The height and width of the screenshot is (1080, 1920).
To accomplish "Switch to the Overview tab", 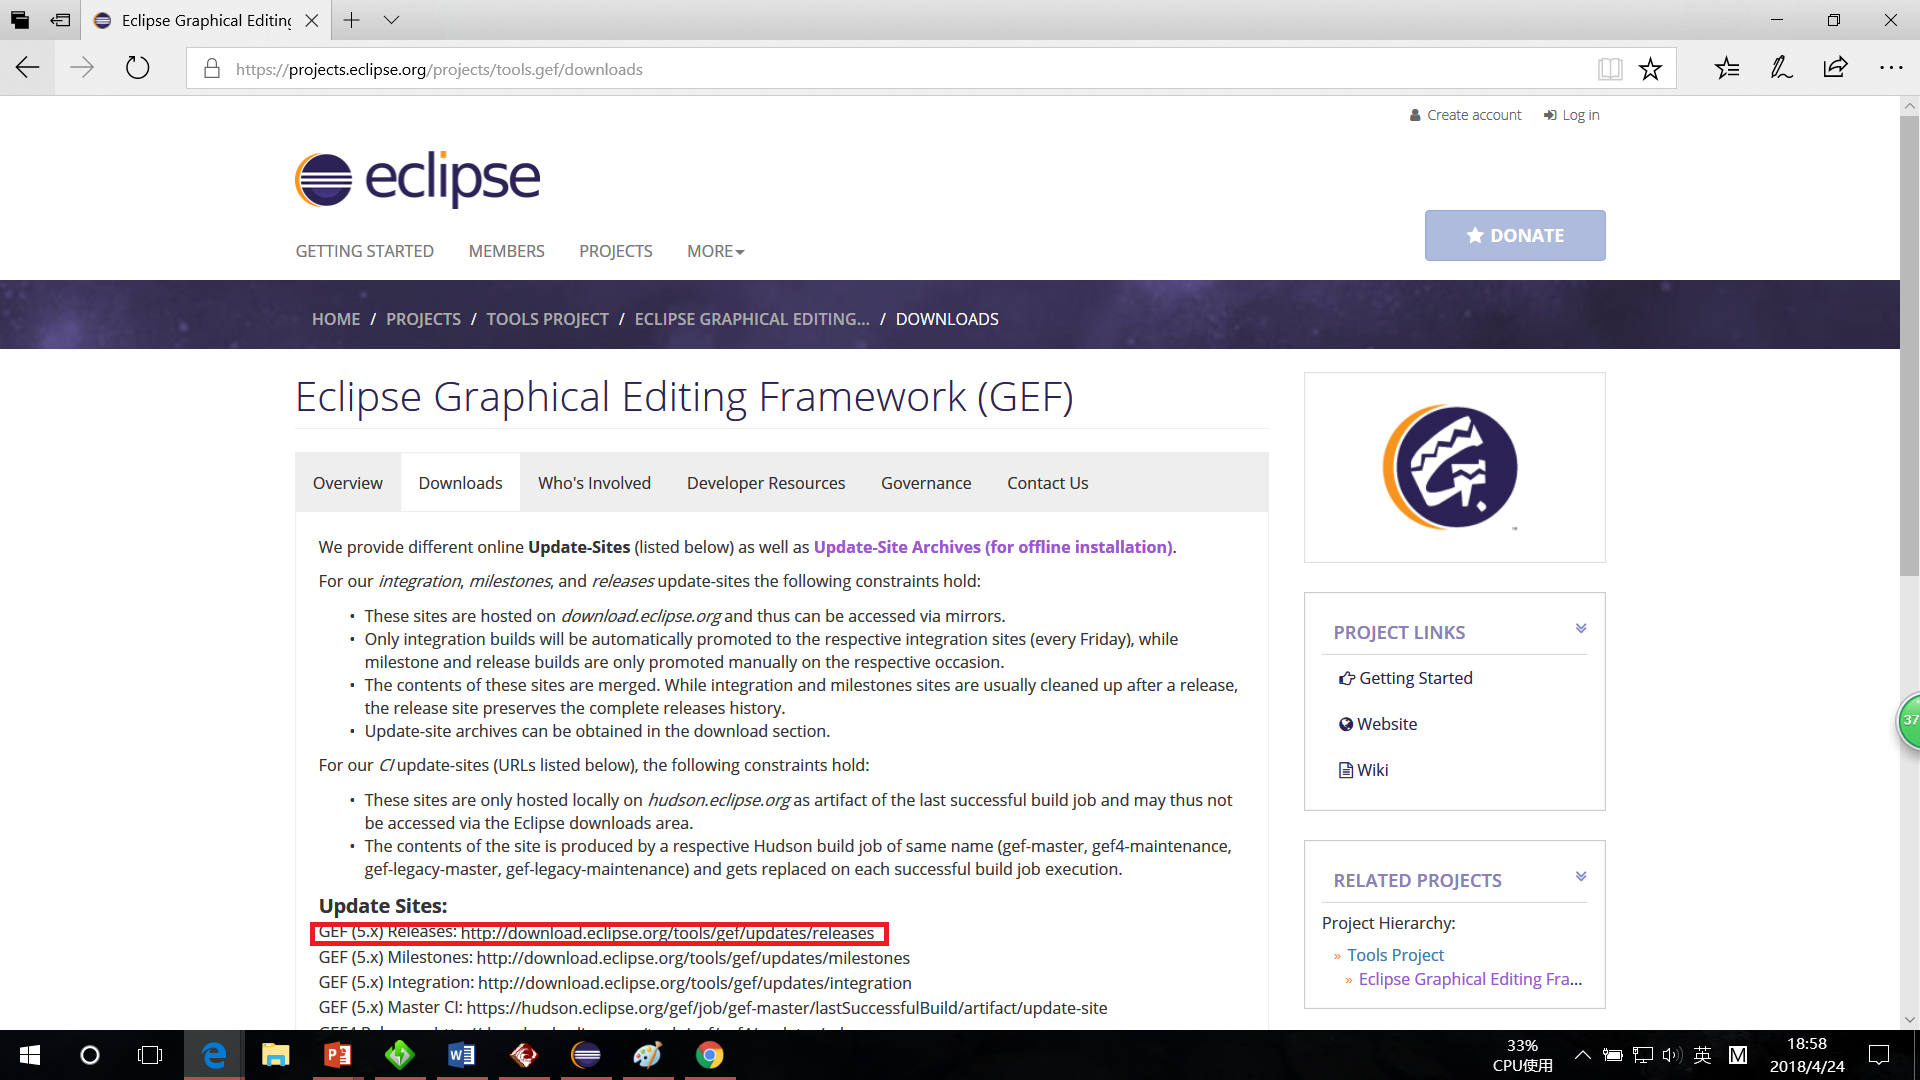I will pos(348,483).
